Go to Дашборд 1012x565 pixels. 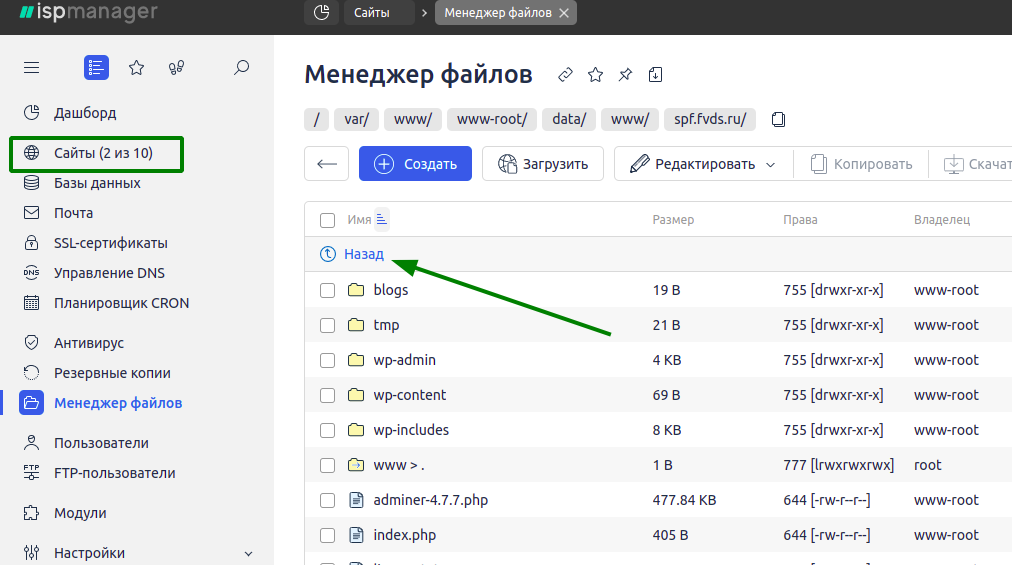click(x=85, y=113)
